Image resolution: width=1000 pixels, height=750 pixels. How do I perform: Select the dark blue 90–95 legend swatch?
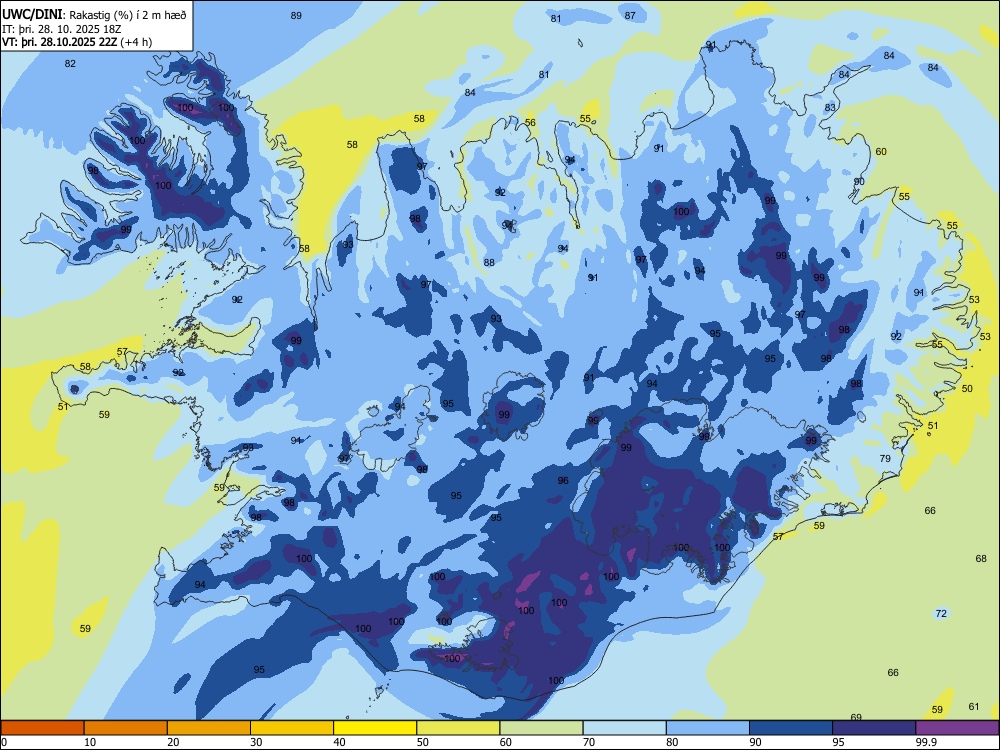point(791,728)
